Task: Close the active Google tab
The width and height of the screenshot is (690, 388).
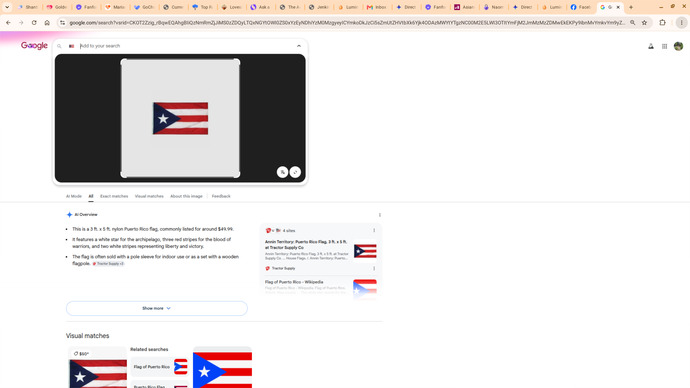Action: (x=618, y=7)
